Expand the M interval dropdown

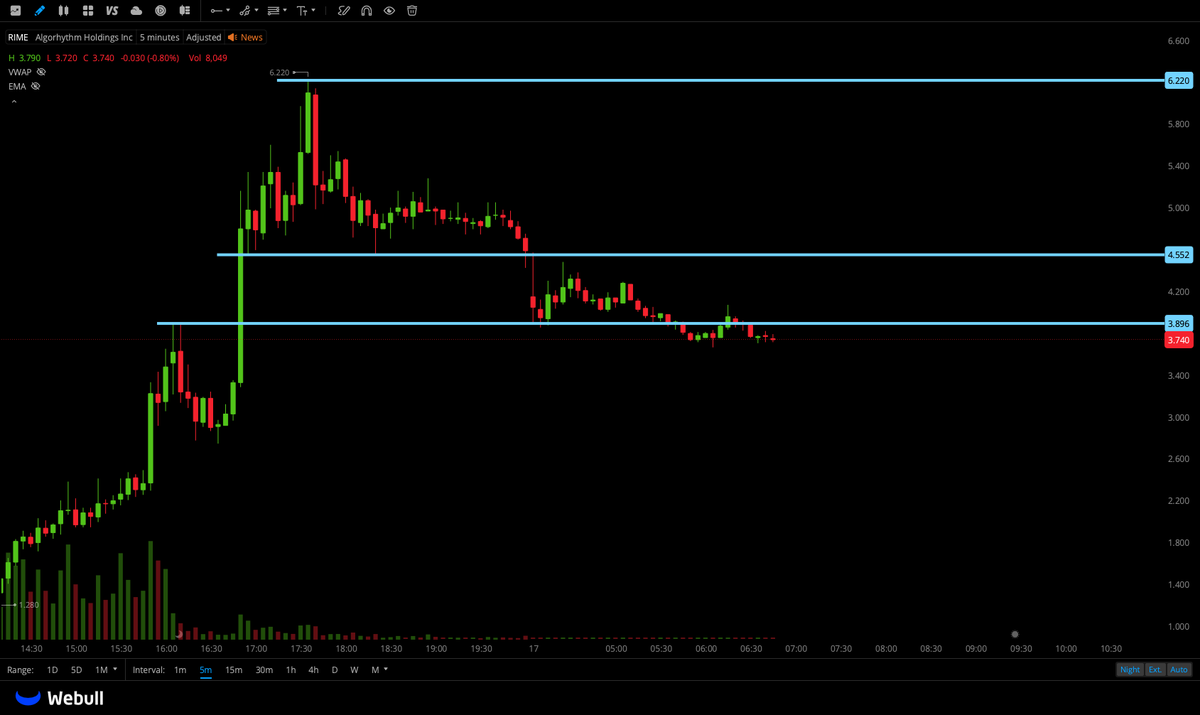(386, 669)
